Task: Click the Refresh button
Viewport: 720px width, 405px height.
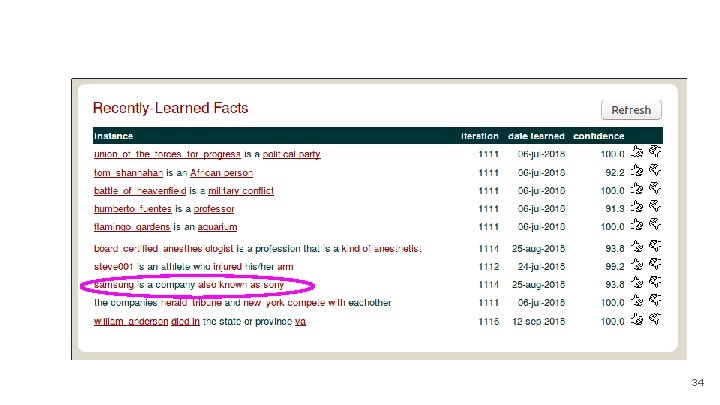Action: (x=631, y=110)
